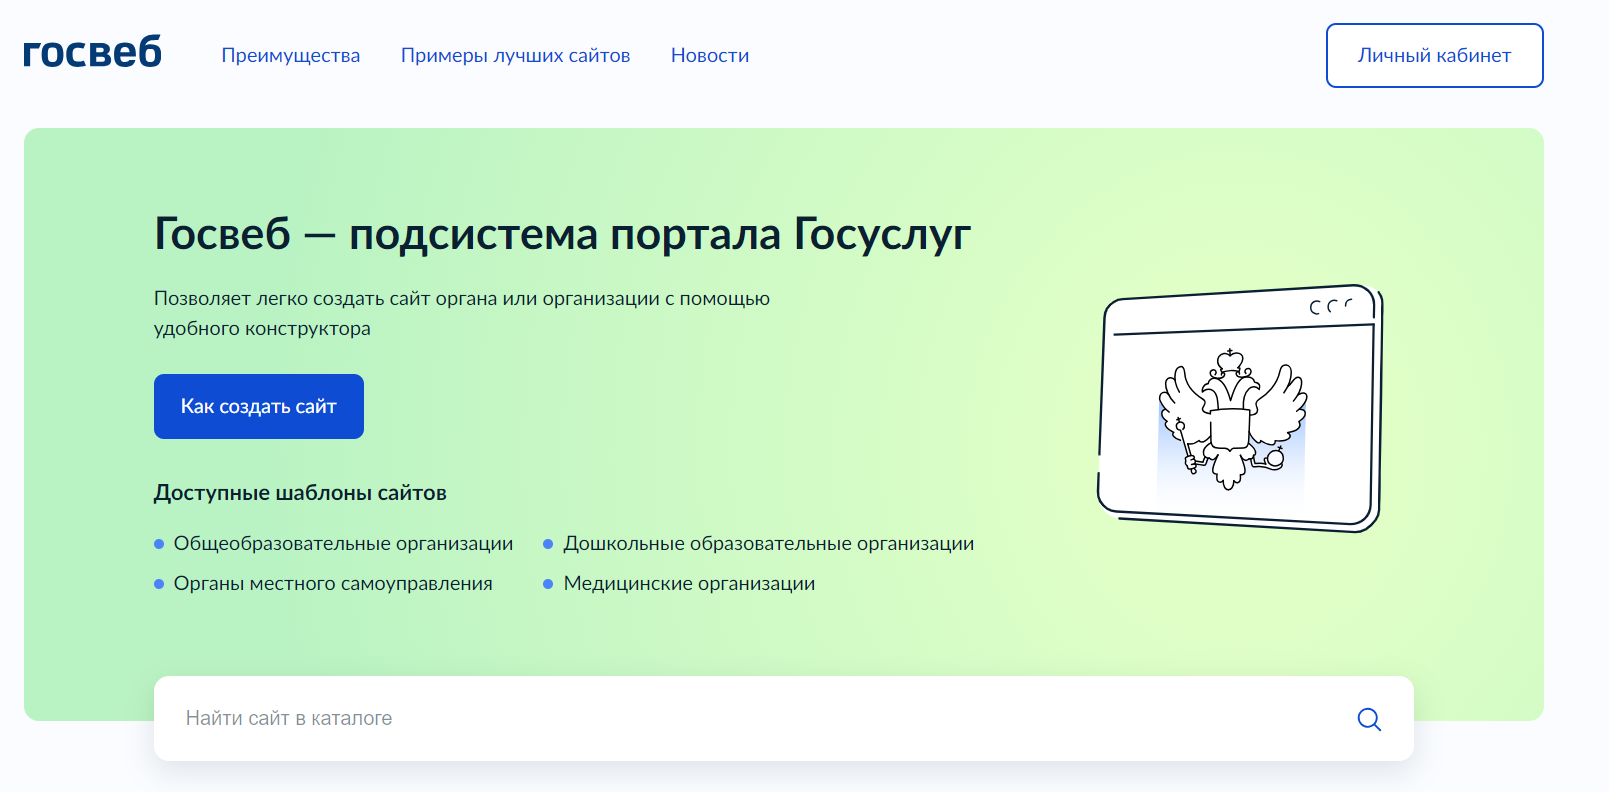Screen dimensions: 1609x792
Task: Go to Новости section
Action: click(710, 56)
